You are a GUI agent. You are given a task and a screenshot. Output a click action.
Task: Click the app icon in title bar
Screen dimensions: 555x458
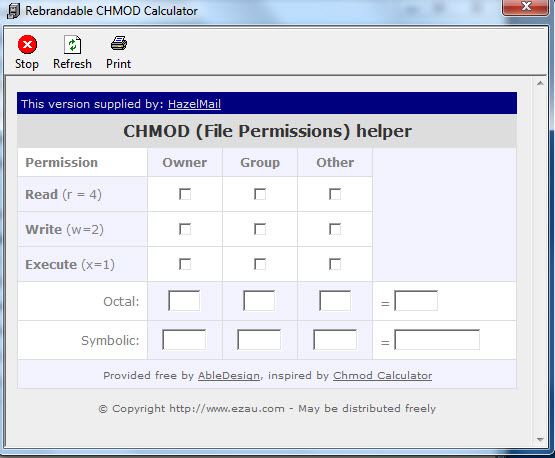click(13, 11)
